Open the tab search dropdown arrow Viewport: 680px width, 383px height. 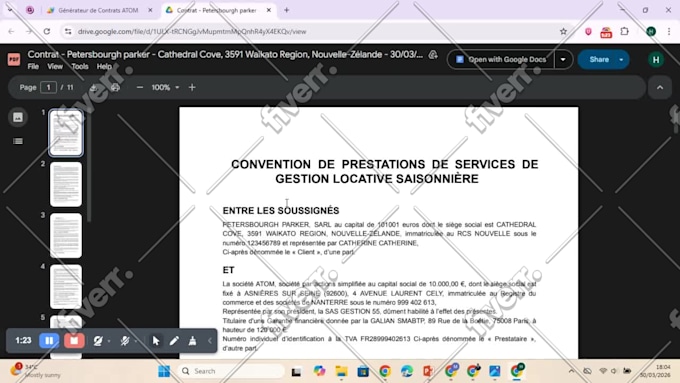(x=10, y=10)
